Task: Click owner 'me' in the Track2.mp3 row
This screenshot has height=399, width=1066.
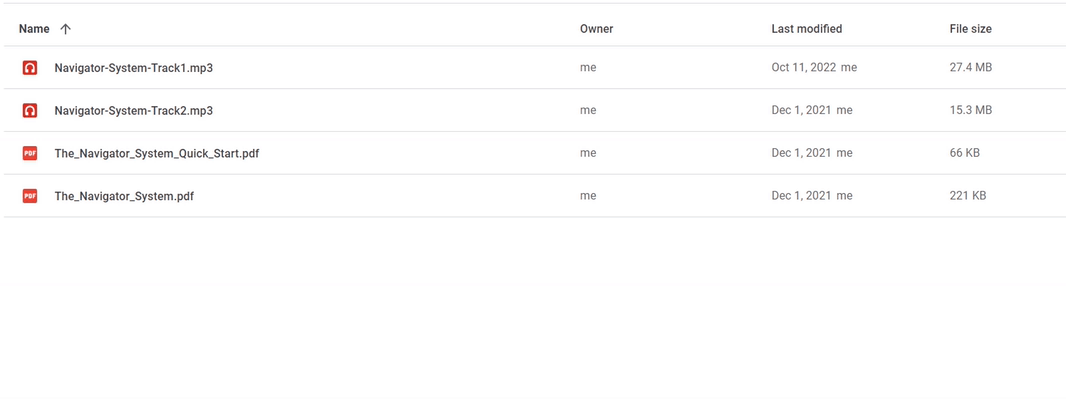Action: (x=588, y=110)
